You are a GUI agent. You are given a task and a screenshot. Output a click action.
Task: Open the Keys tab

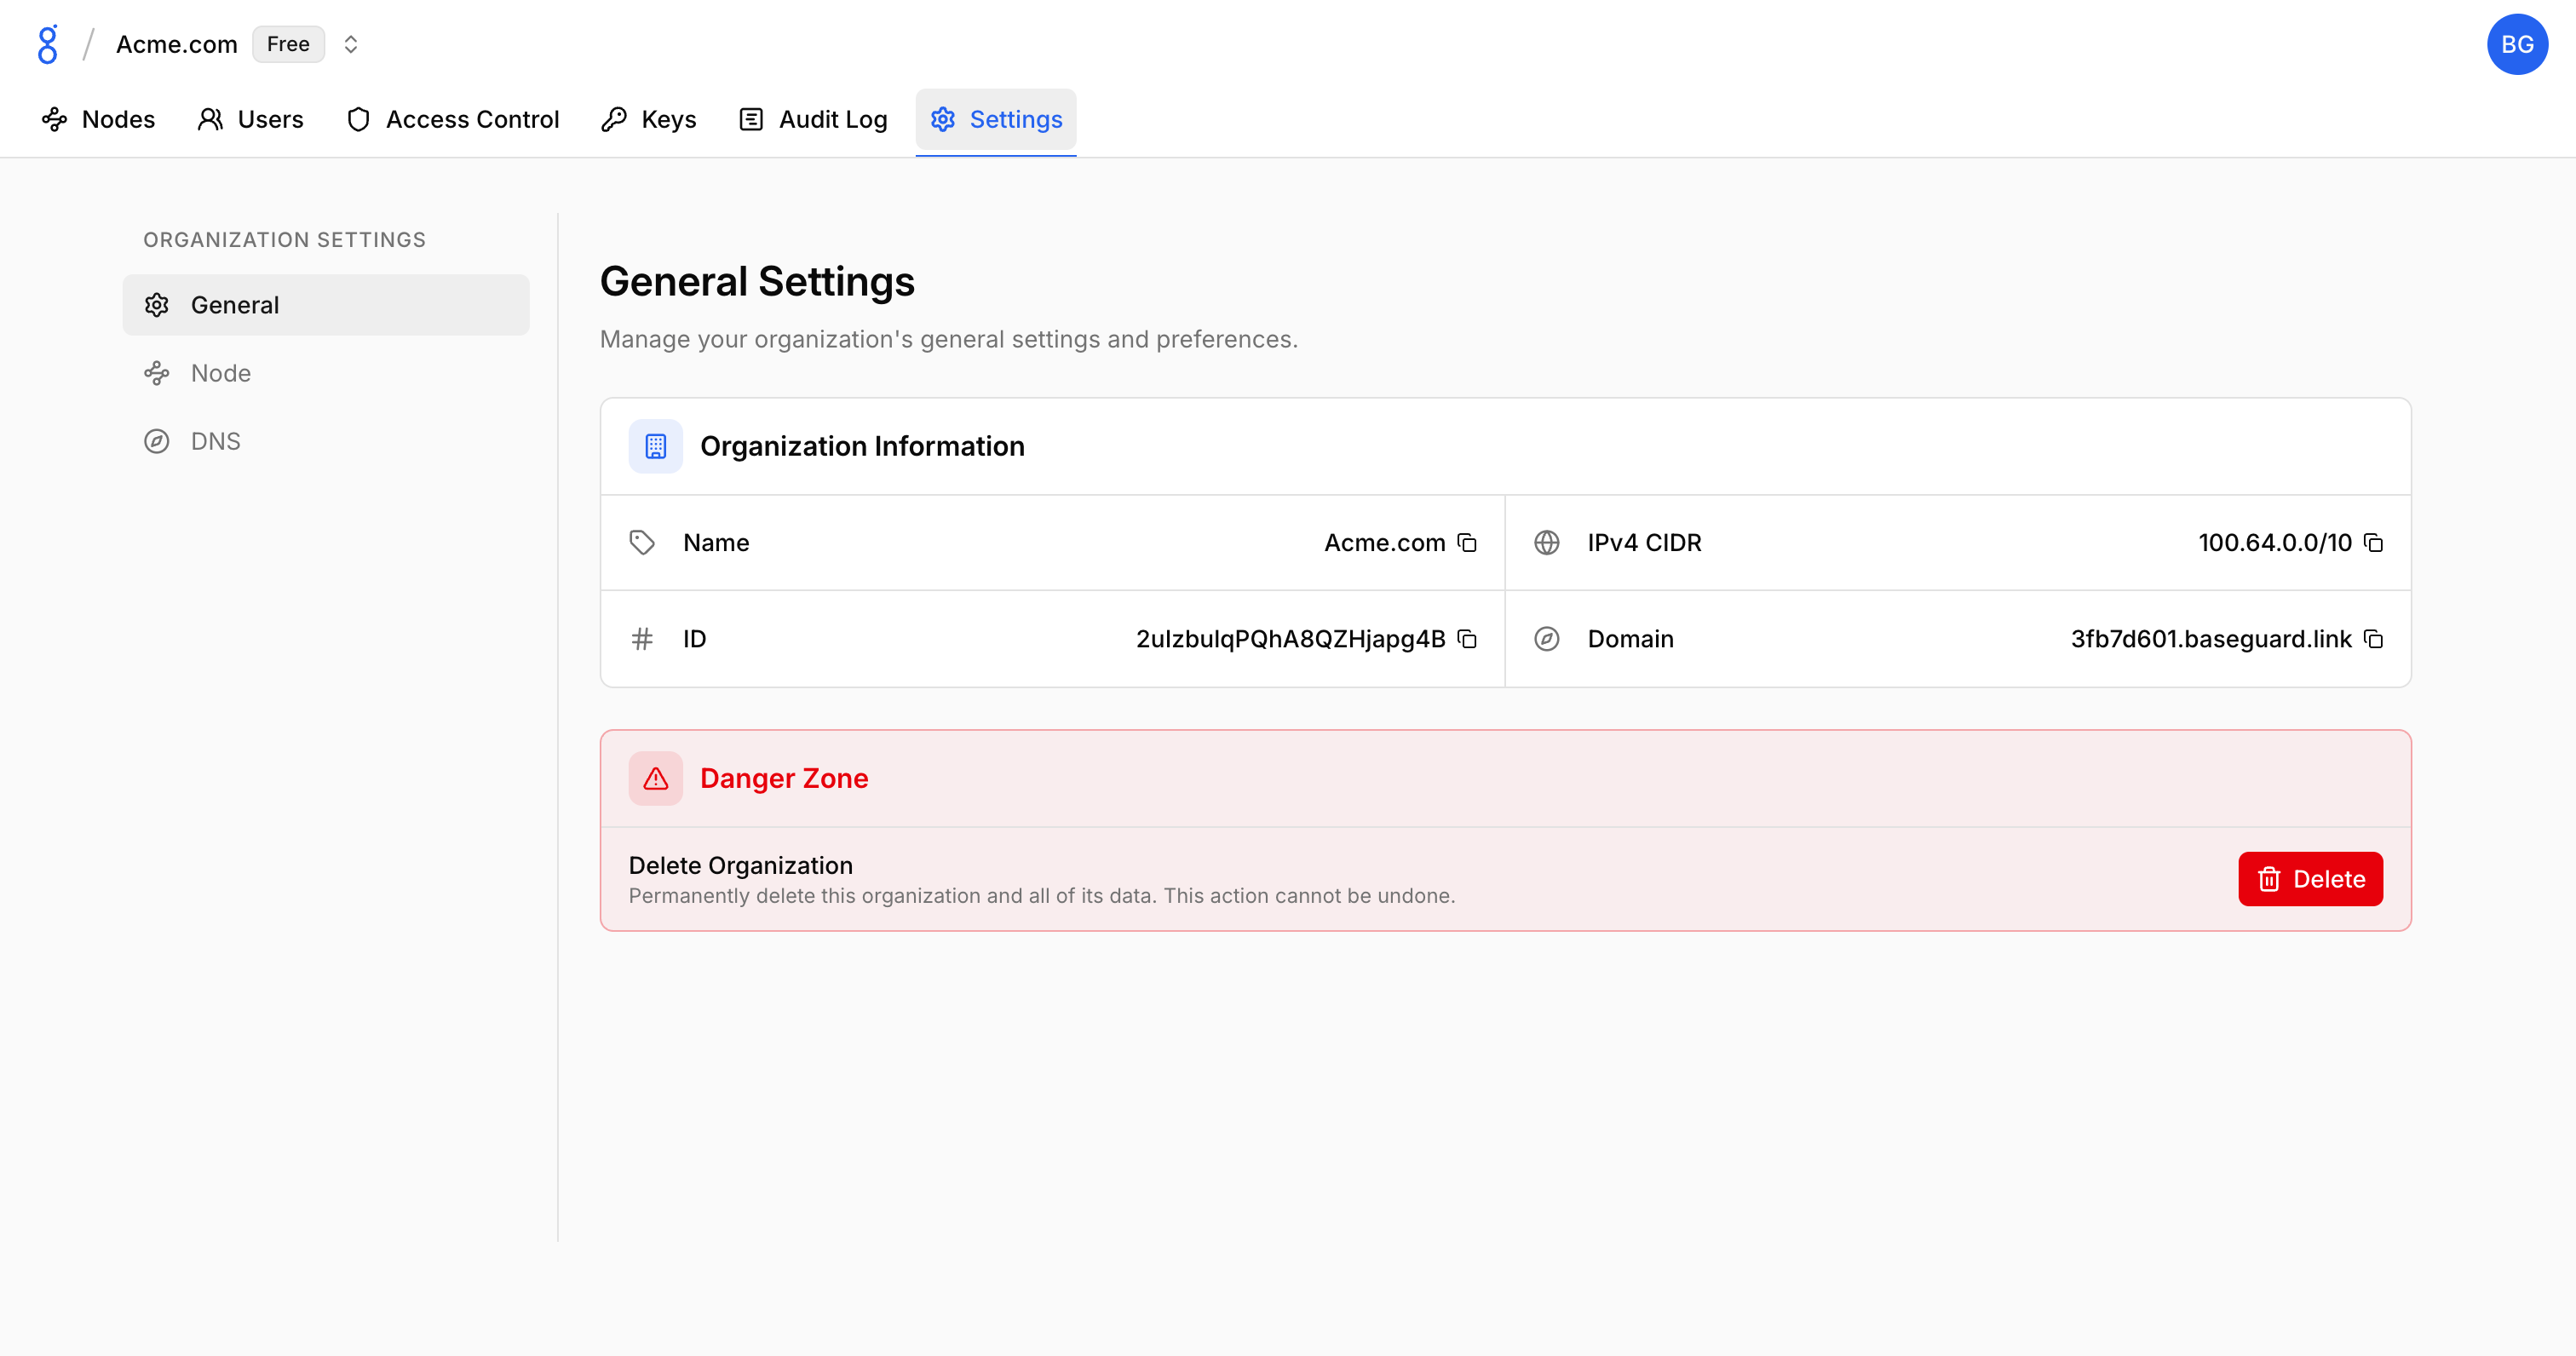[x=648, y=120]
